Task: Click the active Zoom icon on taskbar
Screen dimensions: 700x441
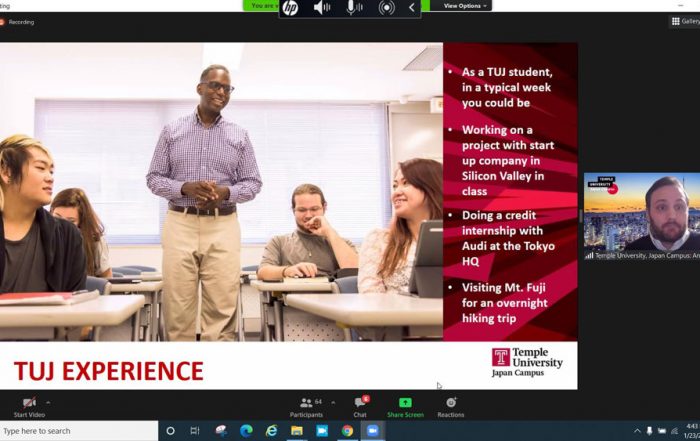Action: point(373,431)
